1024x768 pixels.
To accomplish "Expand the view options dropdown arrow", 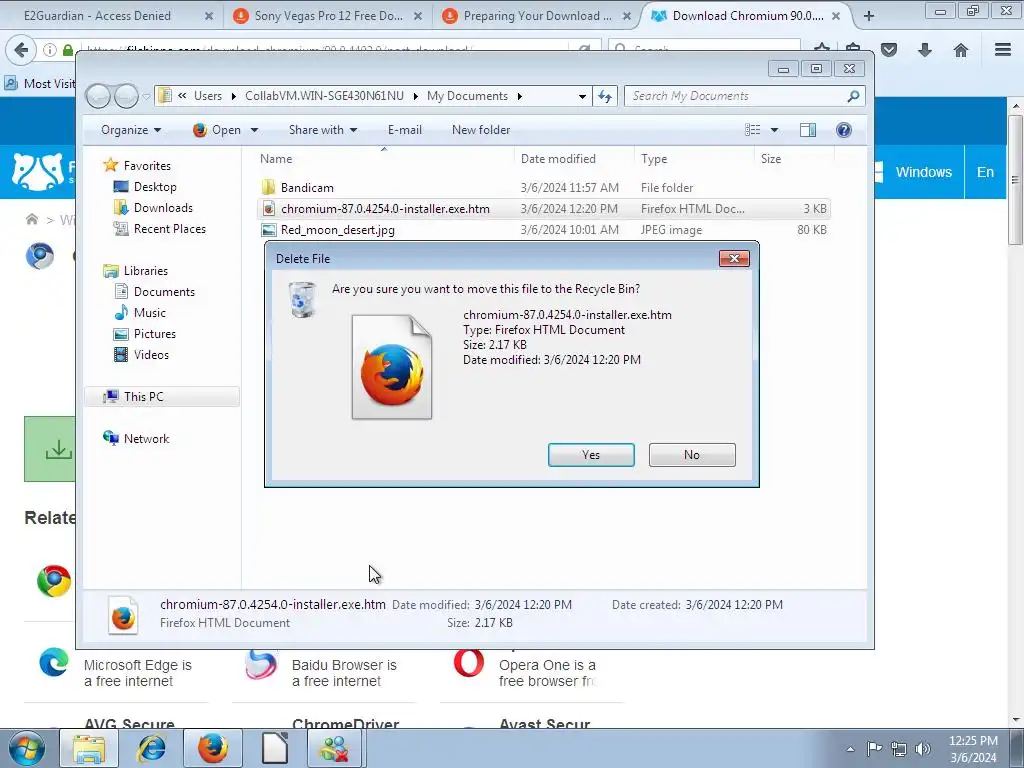I will coord(775,130).
